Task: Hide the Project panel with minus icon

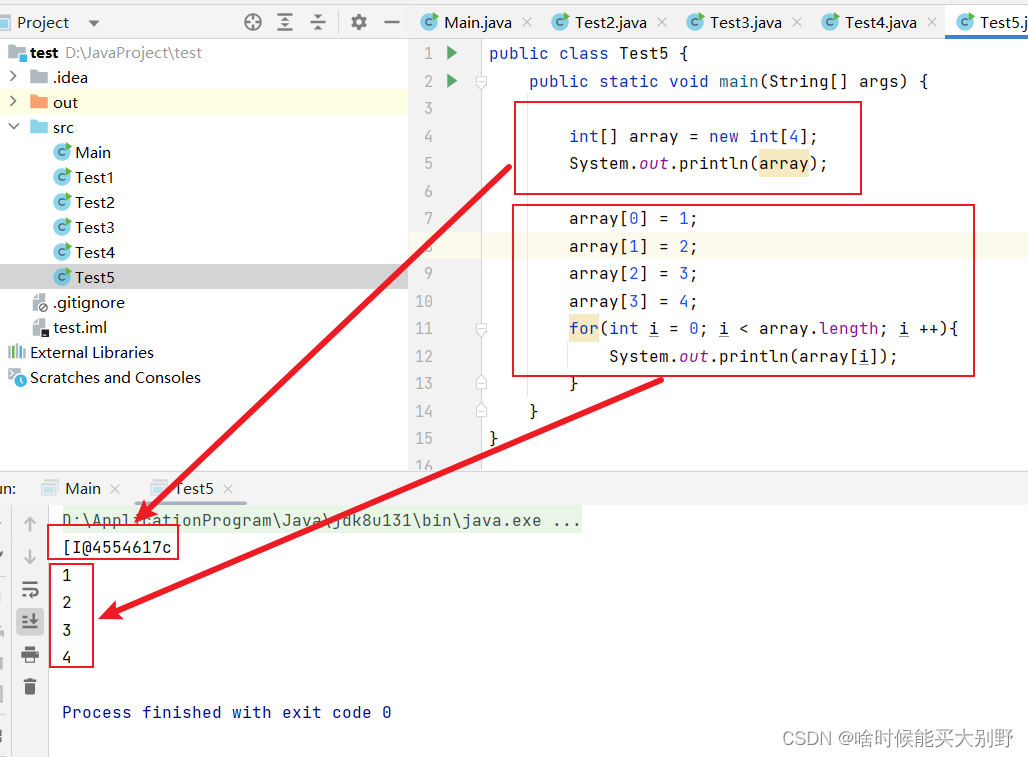Action: pyautogui.click(x=392, y=22)
